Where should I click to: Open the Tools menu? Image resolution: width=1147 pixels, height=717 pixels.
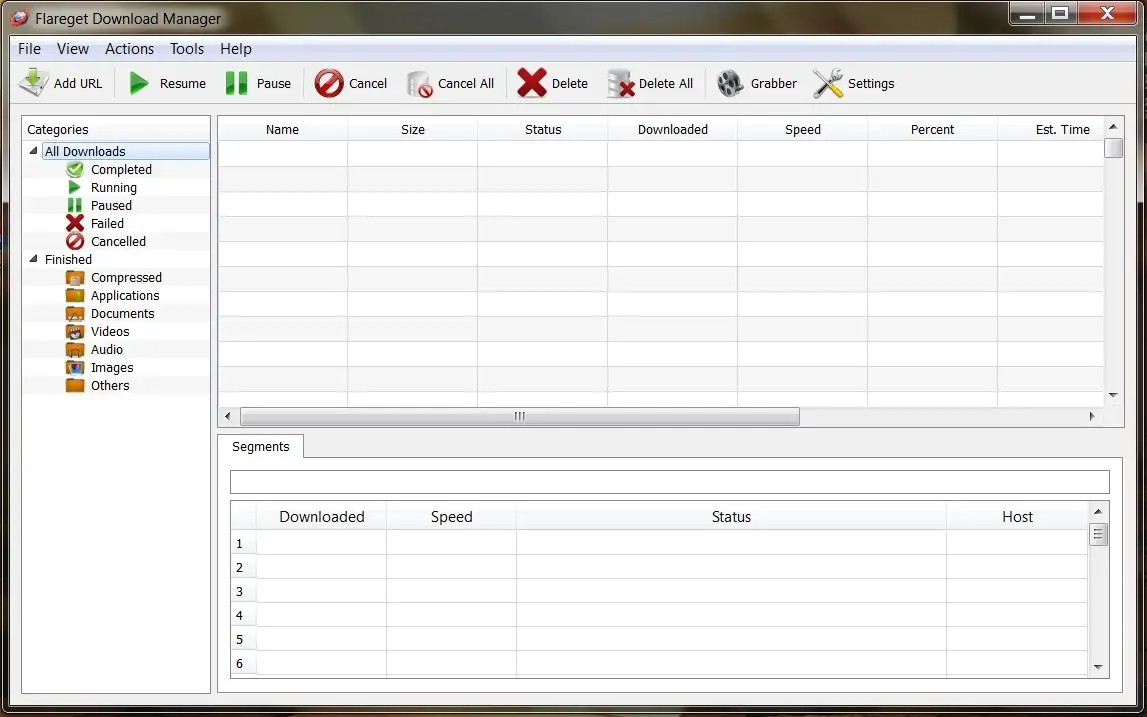click(x=187, y=49)
